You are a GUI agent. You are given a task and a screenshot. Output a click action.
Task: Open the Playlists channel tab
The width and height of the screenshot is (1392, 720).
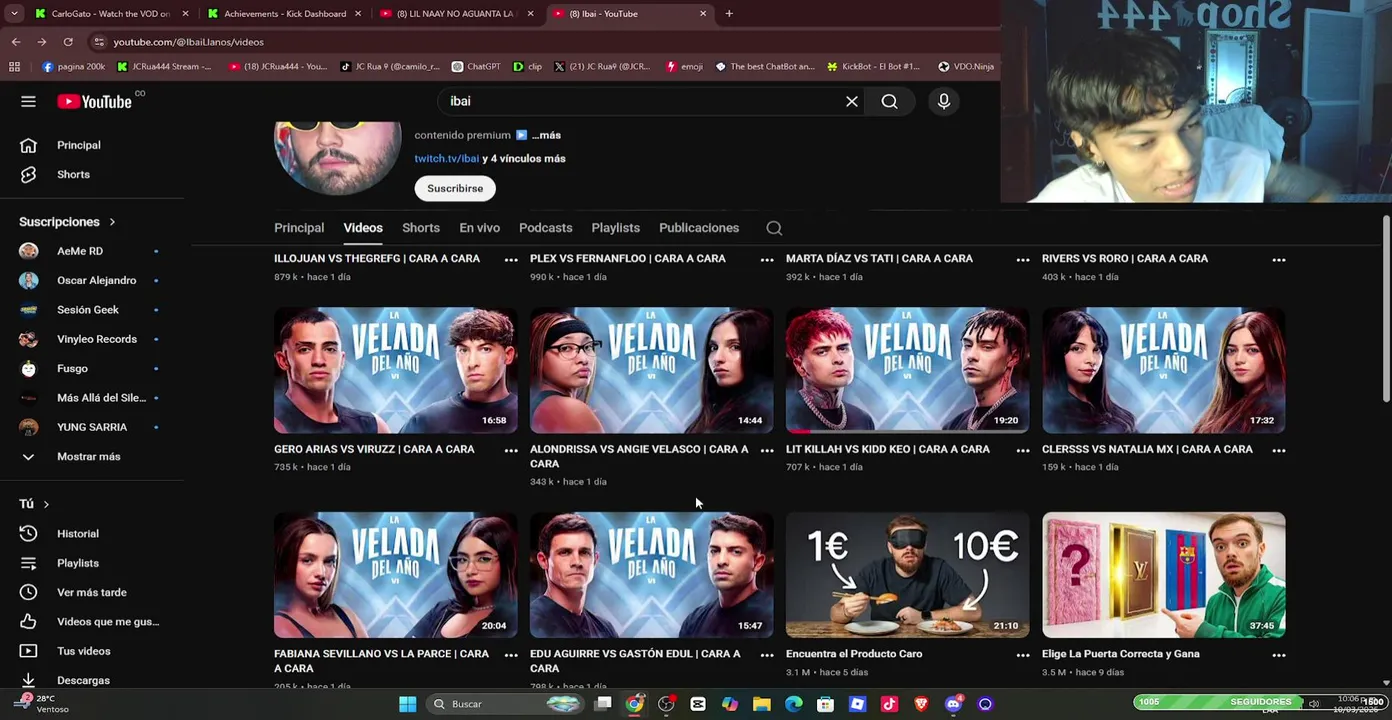tap(615, 228)
